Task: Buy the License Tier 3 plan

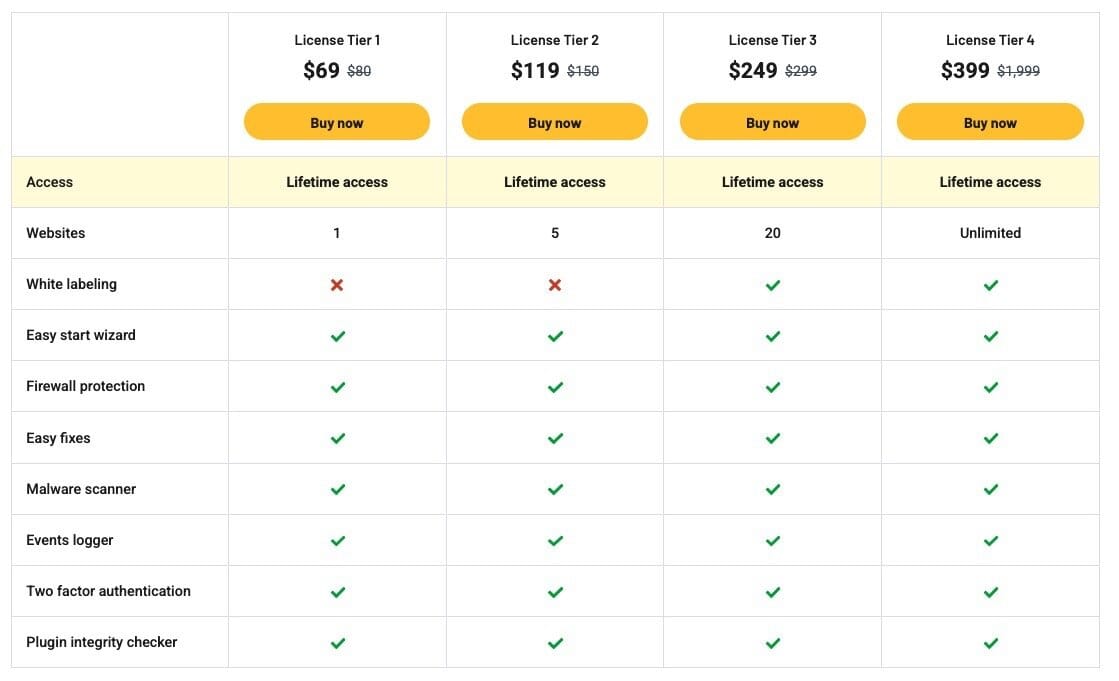Action: pyautogui.click(x=772, y=123)
